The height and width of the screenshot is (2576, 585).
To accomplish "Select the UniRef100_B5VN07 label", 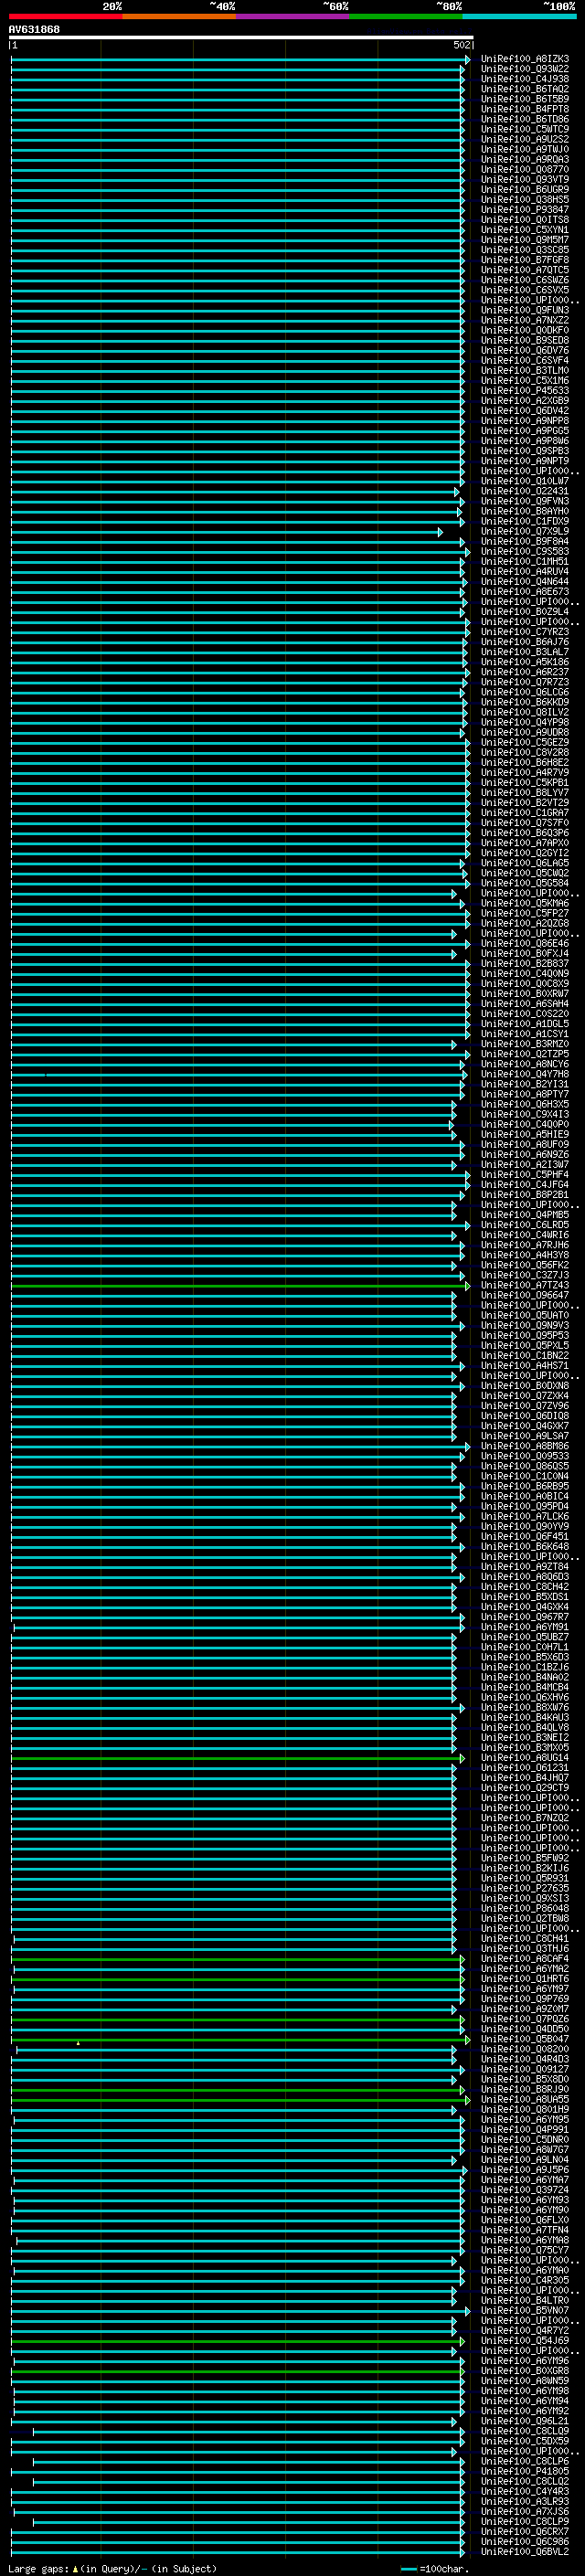I will [524, 2311].
